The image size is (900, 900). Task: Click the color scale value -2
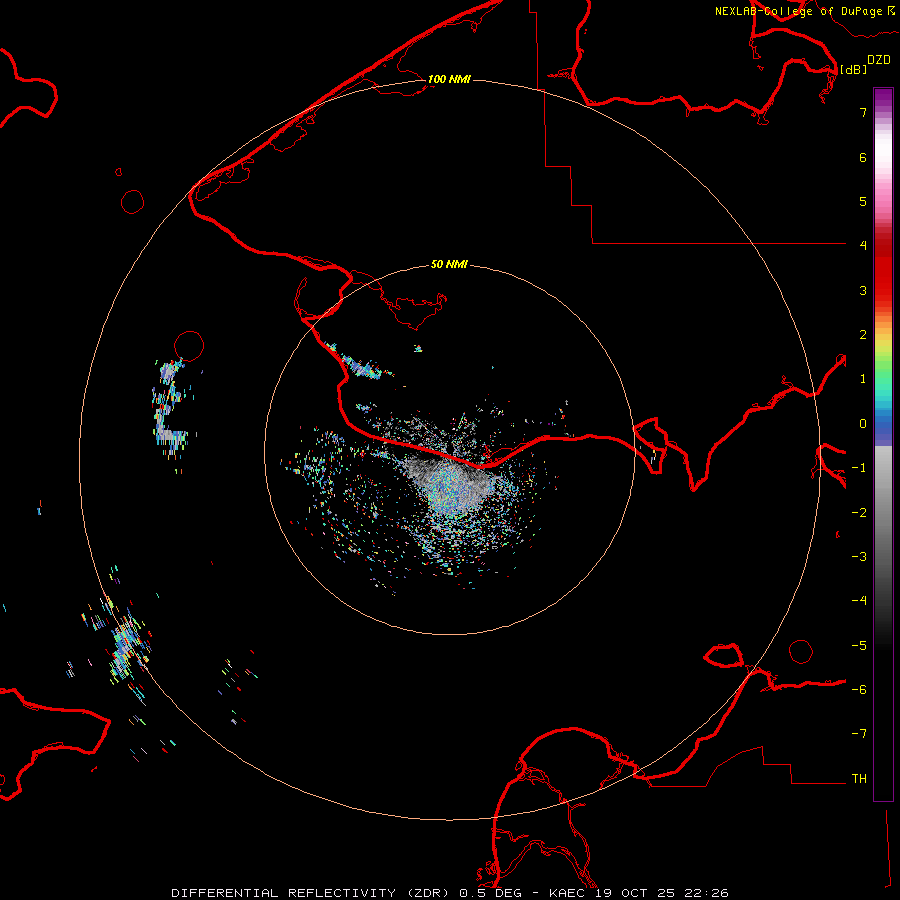click(x=859, y=513)
